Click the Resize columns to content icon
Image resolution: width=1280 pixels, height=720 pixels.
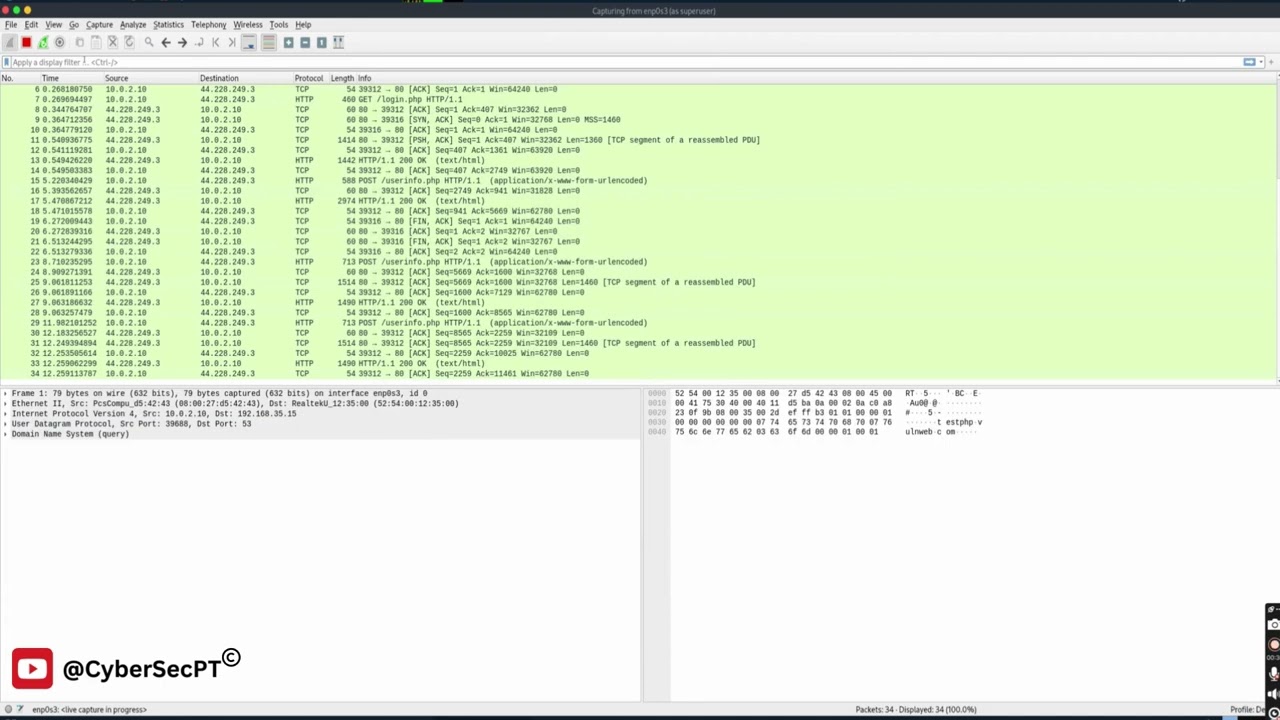[338, 42]
